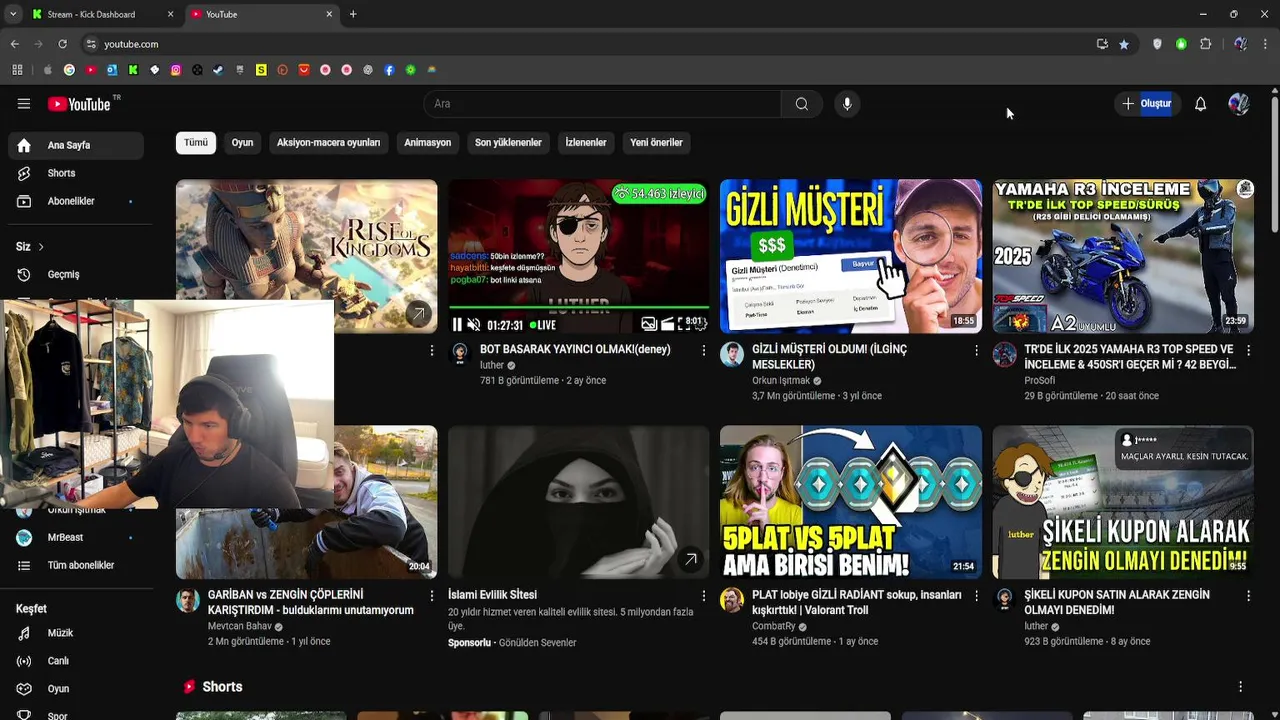The width and height of the screenshot is (1280, 720).
Task: Select the Tümü filter chip
Action: 196,142
